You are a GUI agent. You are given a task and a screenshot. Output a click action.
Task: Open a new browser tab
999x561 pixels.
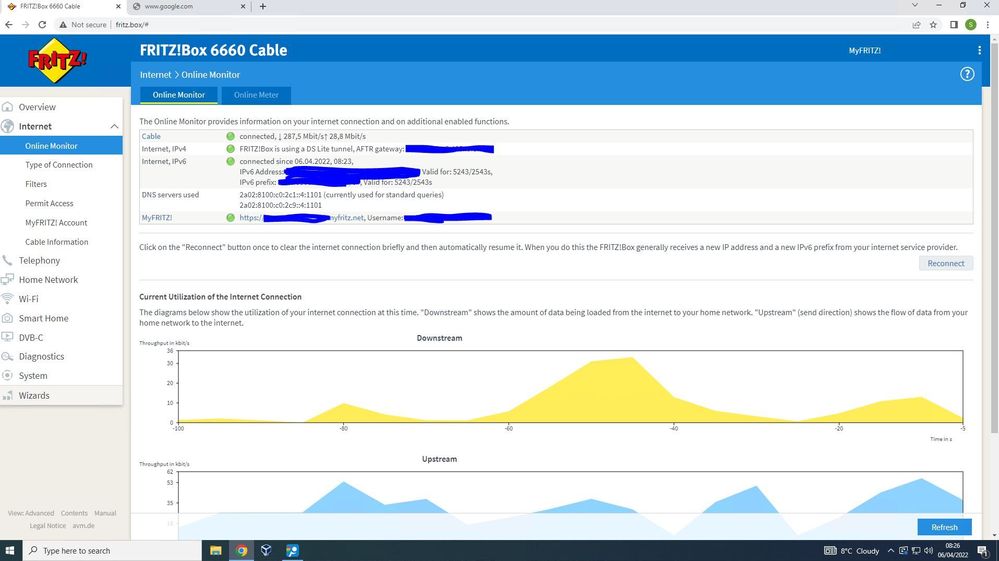[262, 6]
